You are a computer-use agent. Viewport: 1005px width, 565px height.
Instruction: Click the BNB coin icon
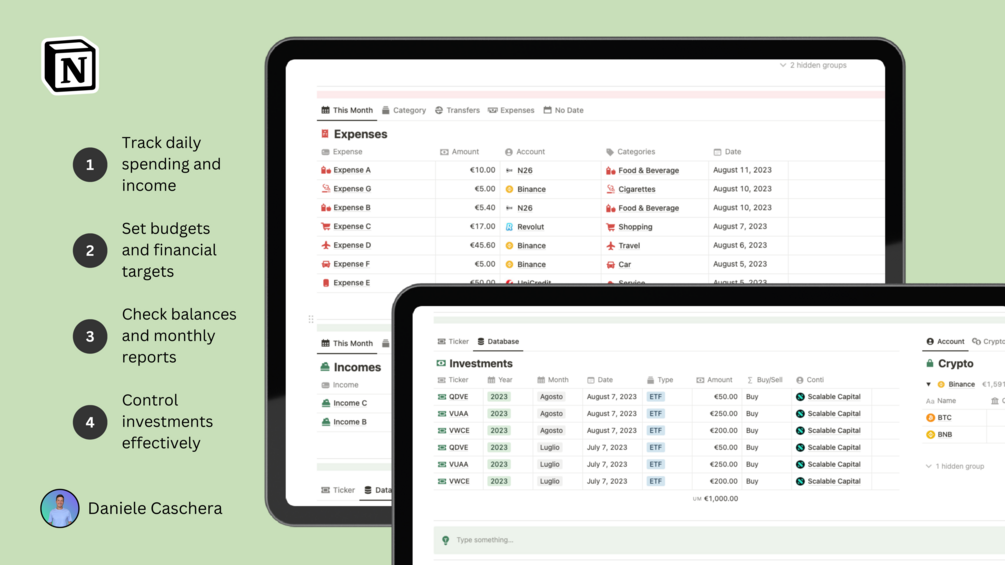click(x=931, y=434)
